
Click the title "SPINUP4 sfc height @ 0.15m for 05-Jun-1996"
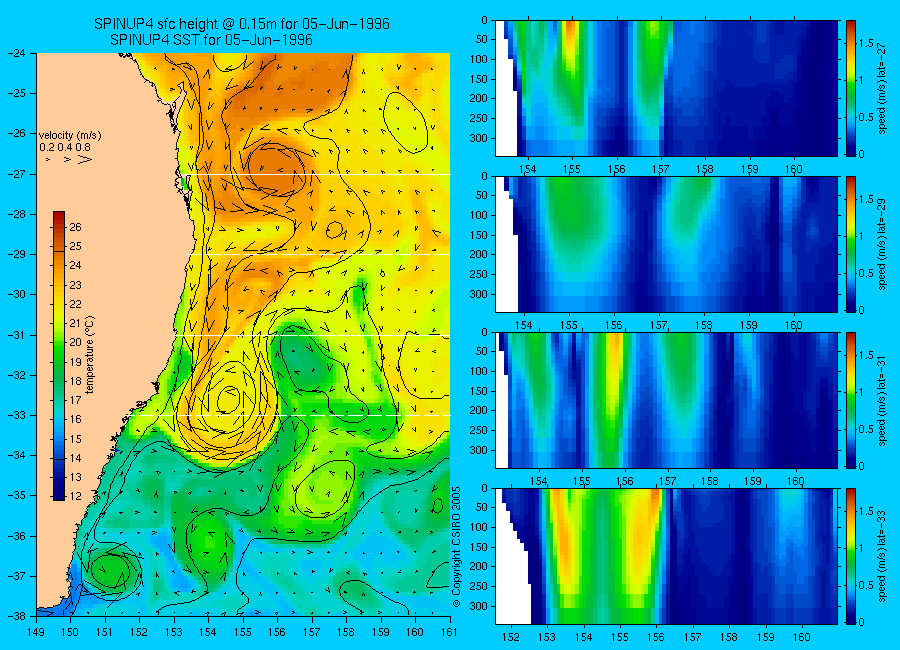[x=242, y=24]
